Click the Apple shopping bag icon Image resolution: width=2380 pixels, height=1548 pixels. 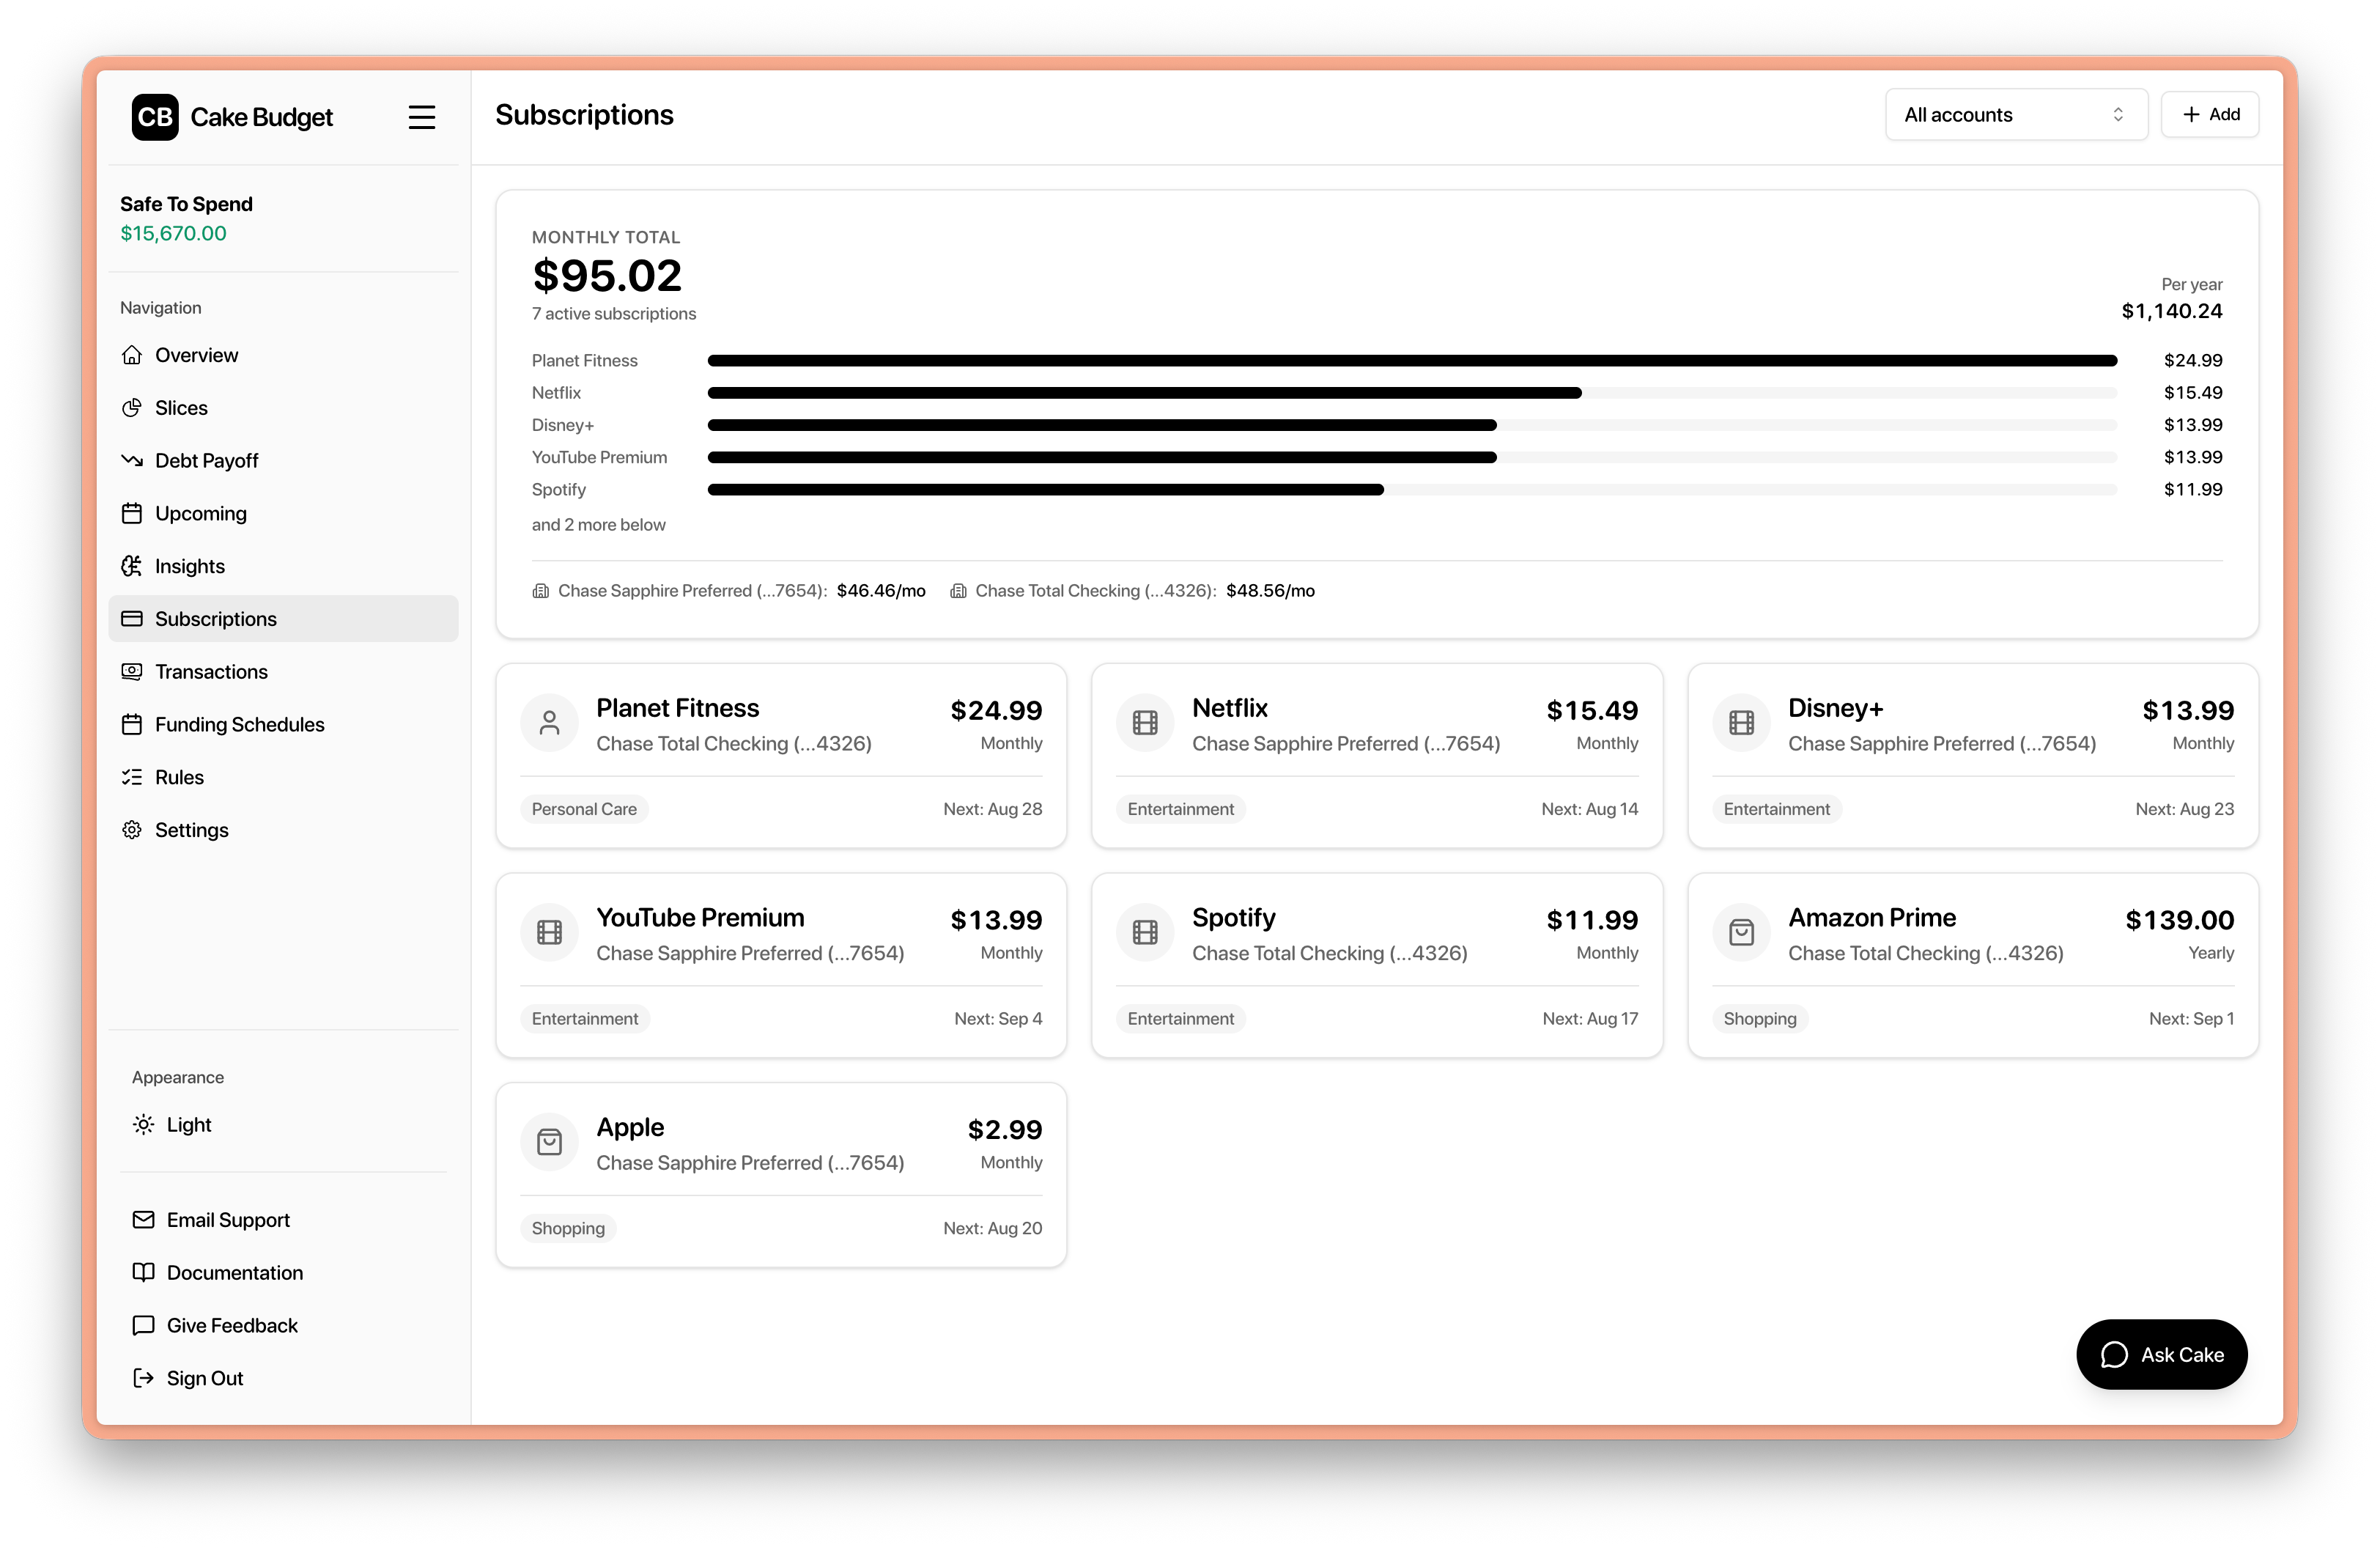549,1142
